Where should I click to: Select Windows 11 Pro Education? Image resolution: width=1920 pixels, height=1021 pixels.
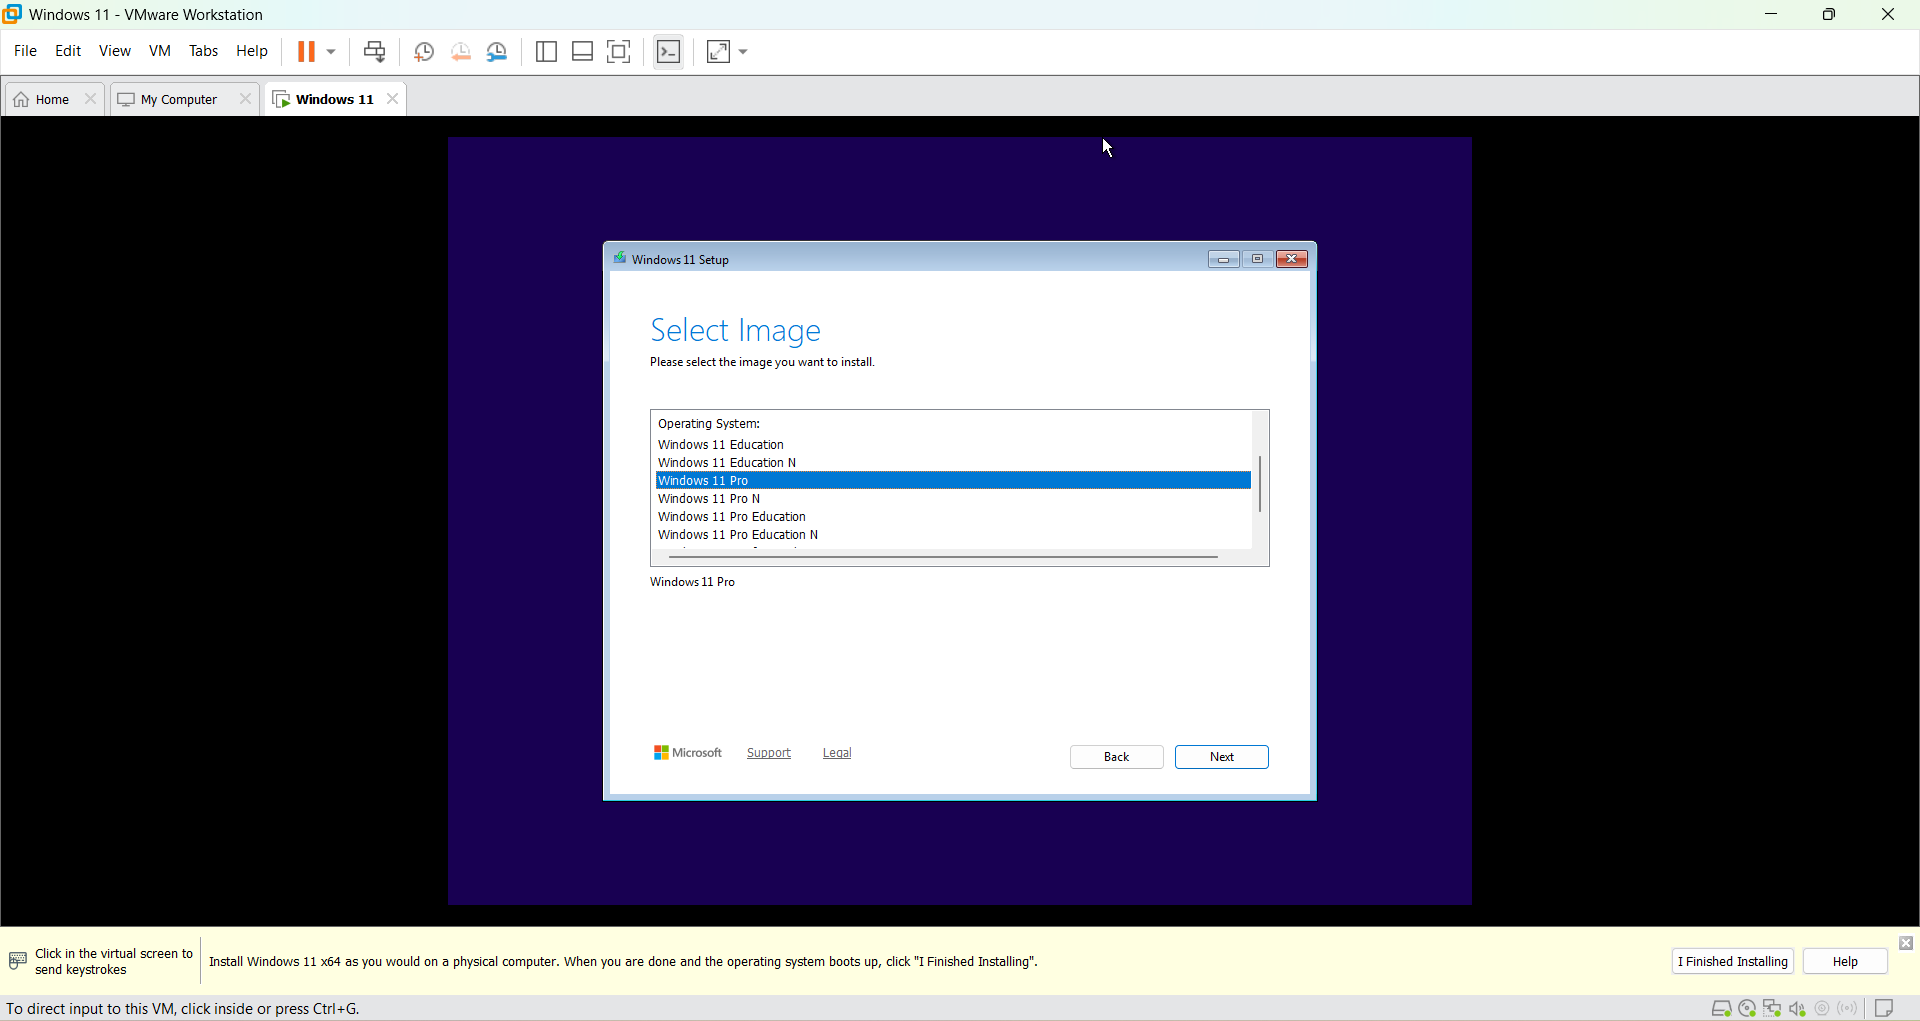click(953, 517)
